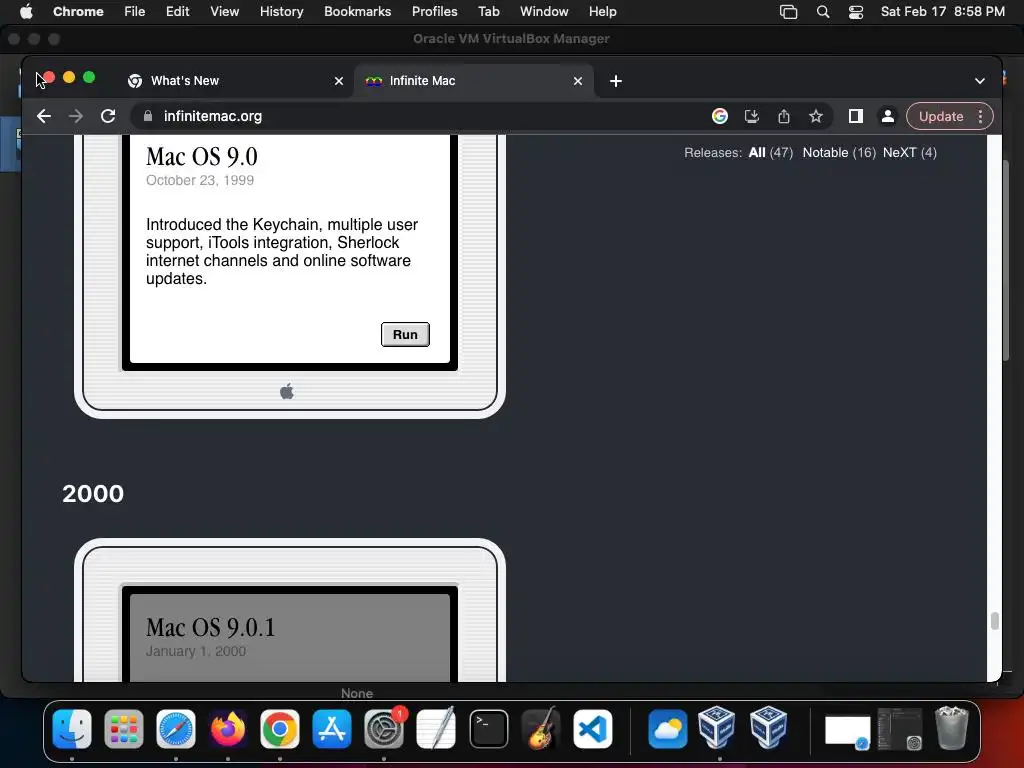Close the What's New tab

[338, 81]
